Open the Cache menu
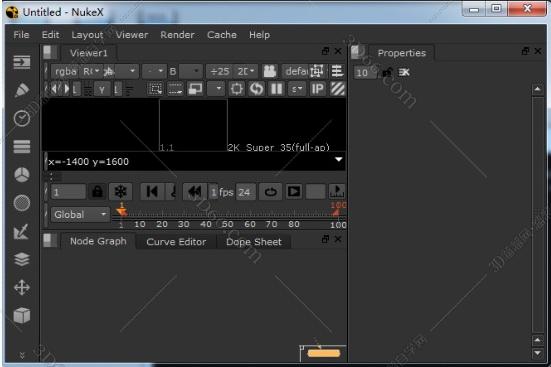The width and height of the screenshot is (551, 367). [x=222, y=35]
